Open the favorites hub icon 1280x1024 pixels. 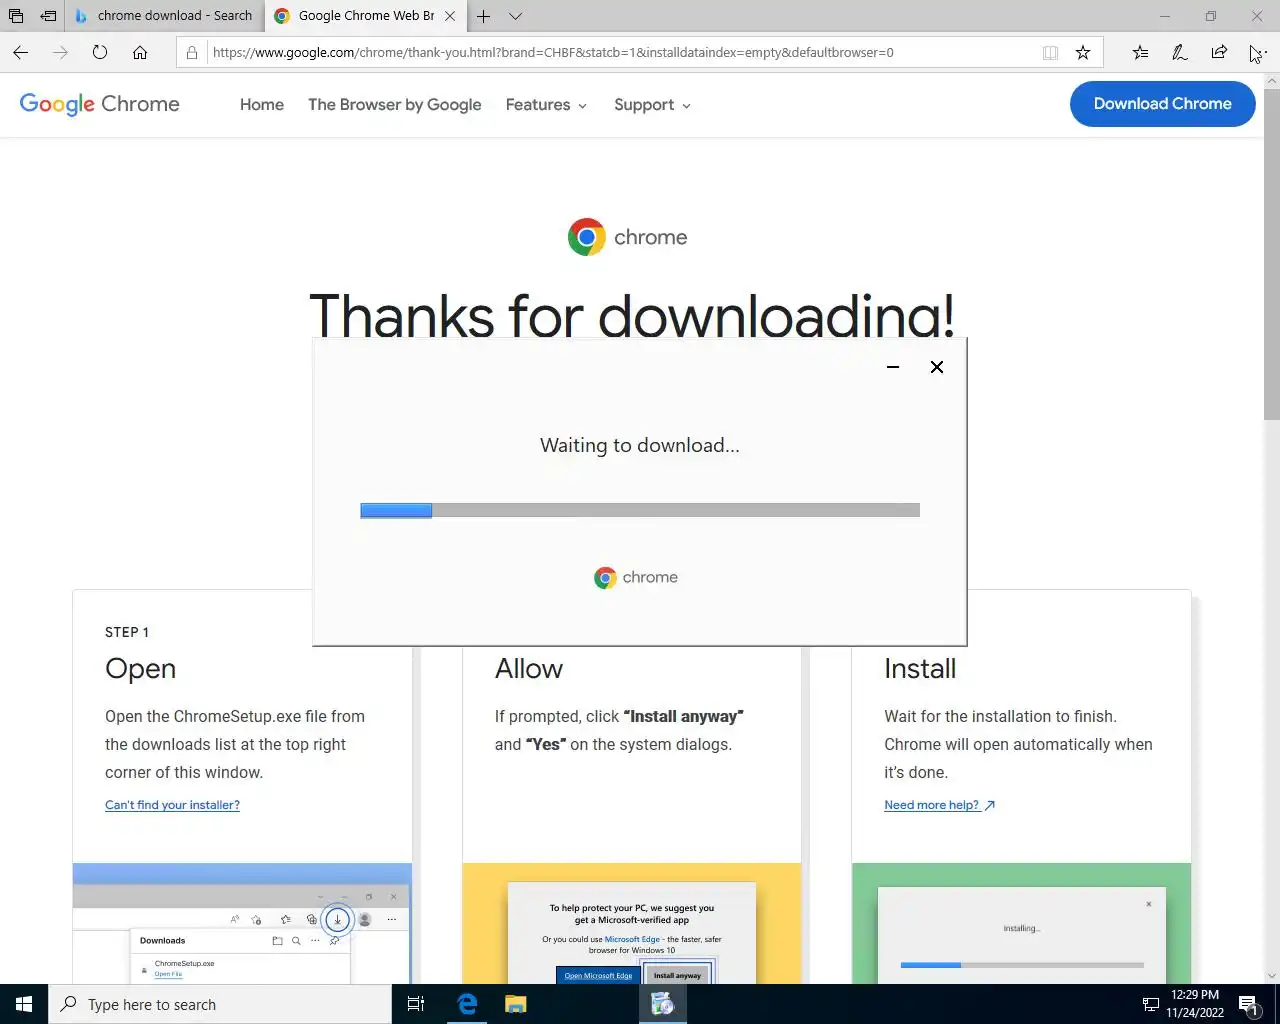[x=1140, y=52]
